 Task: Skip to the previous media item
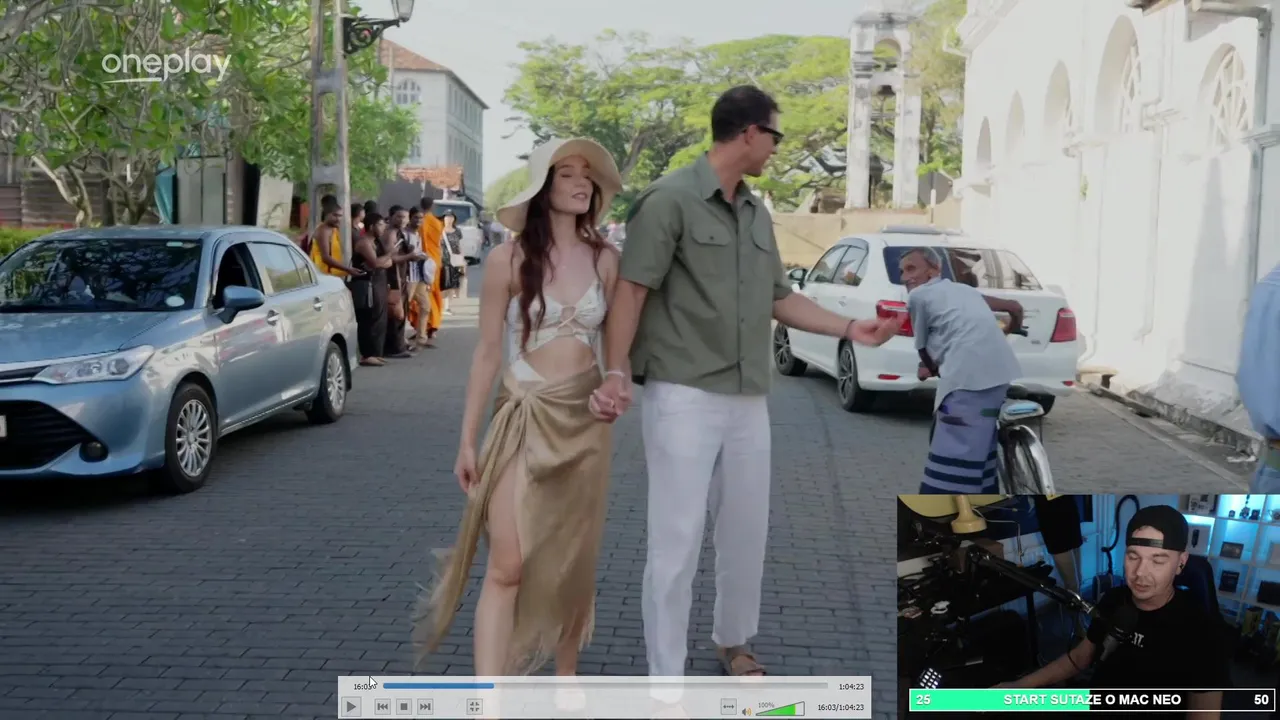click(382, 707)
